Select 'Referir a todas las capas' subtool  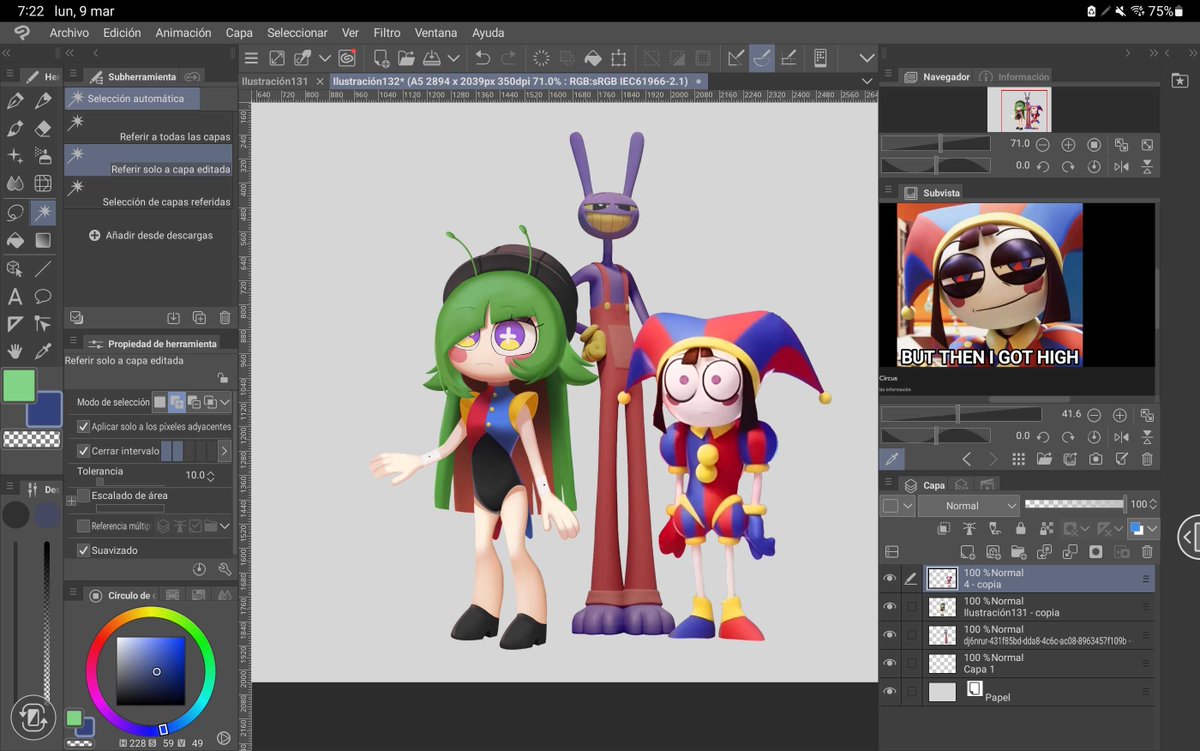tap(148, 126)
